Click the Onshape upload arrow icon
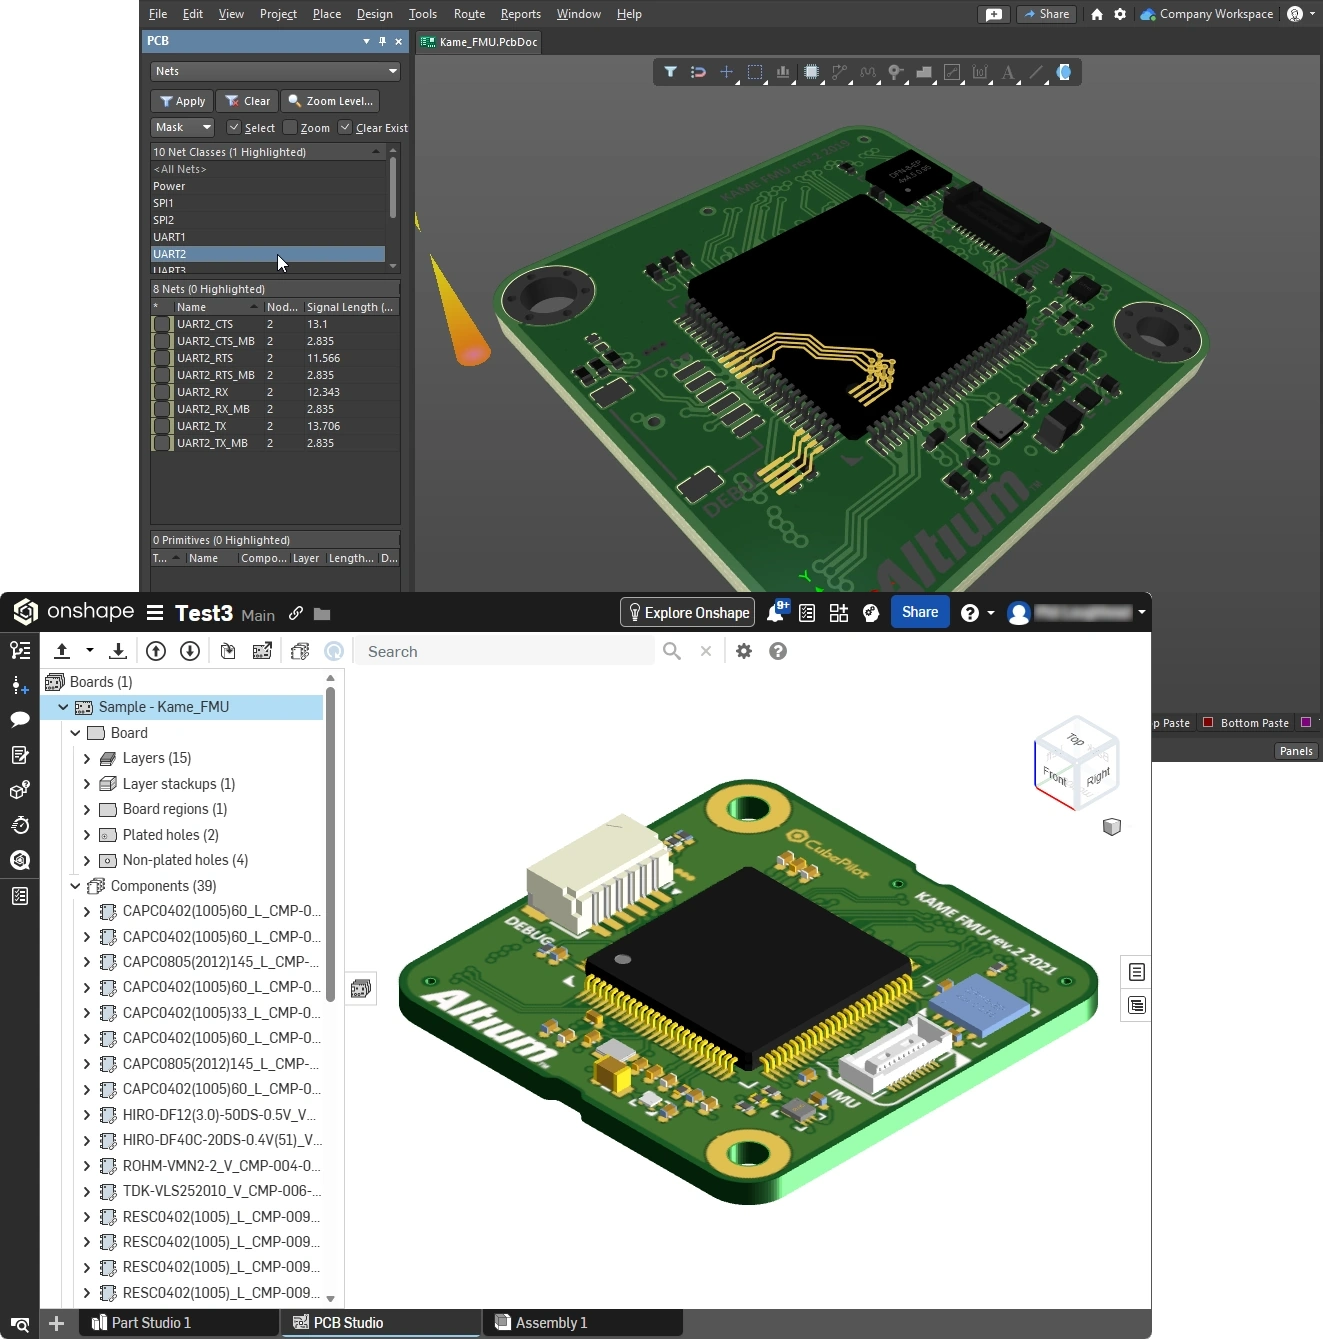This screenshot has height=1339, width=1323. (62, 651)
